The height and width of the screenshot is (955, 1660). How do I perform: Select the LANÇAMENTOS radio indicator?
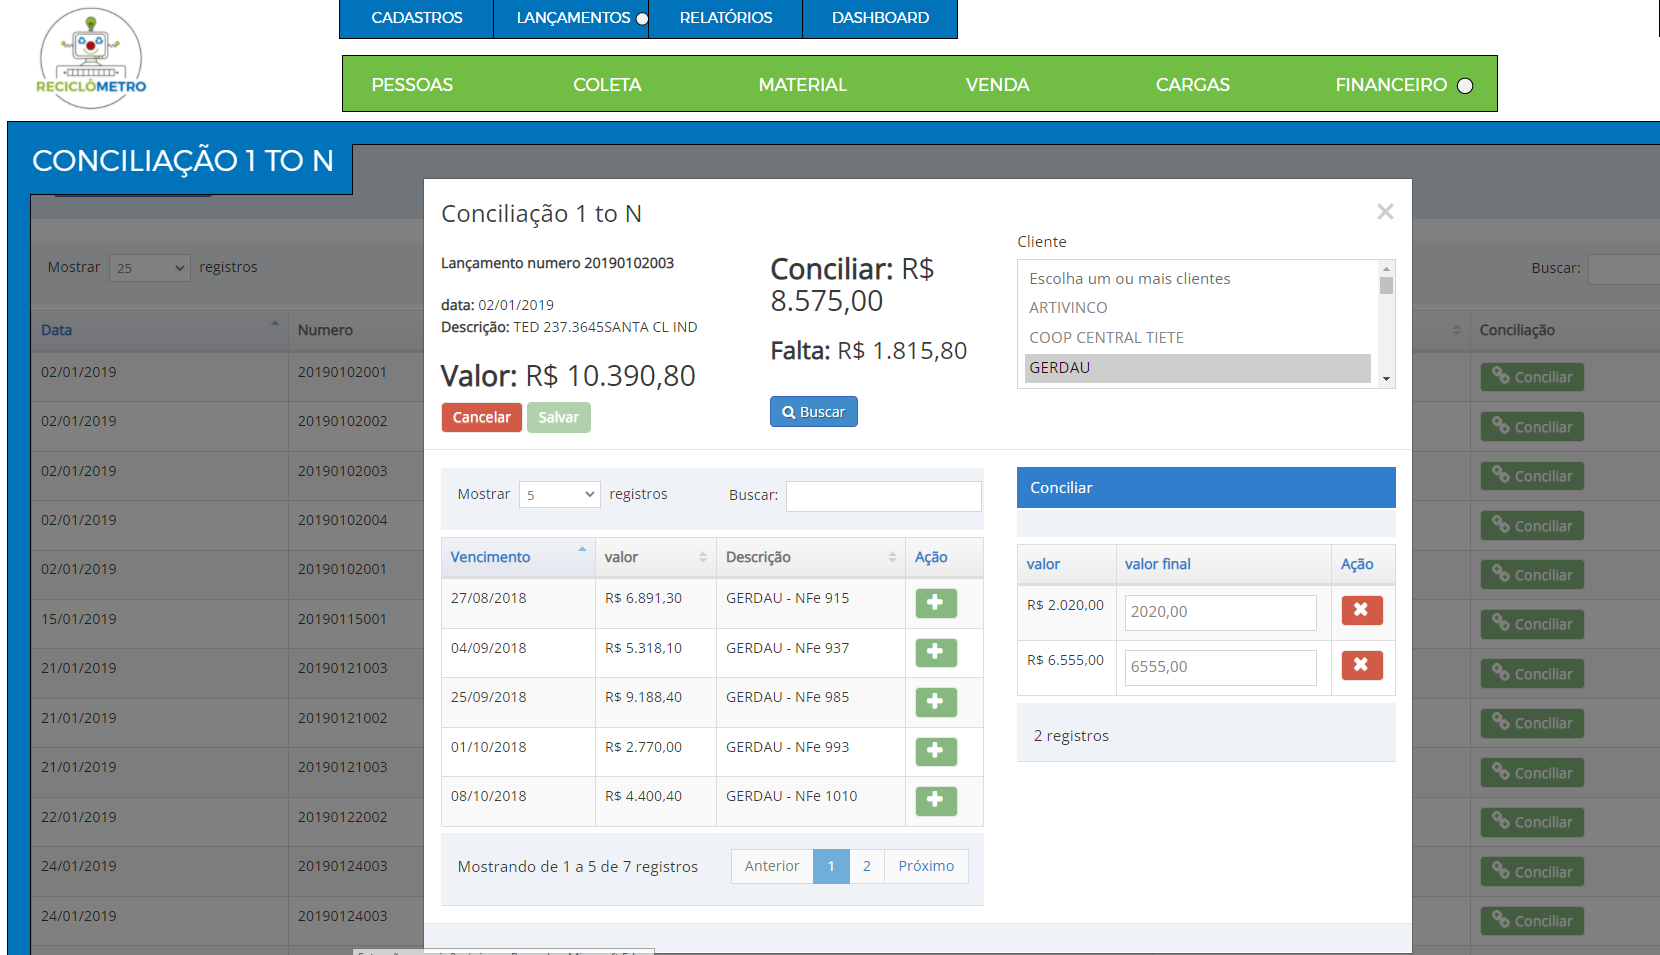coord(642,19)
